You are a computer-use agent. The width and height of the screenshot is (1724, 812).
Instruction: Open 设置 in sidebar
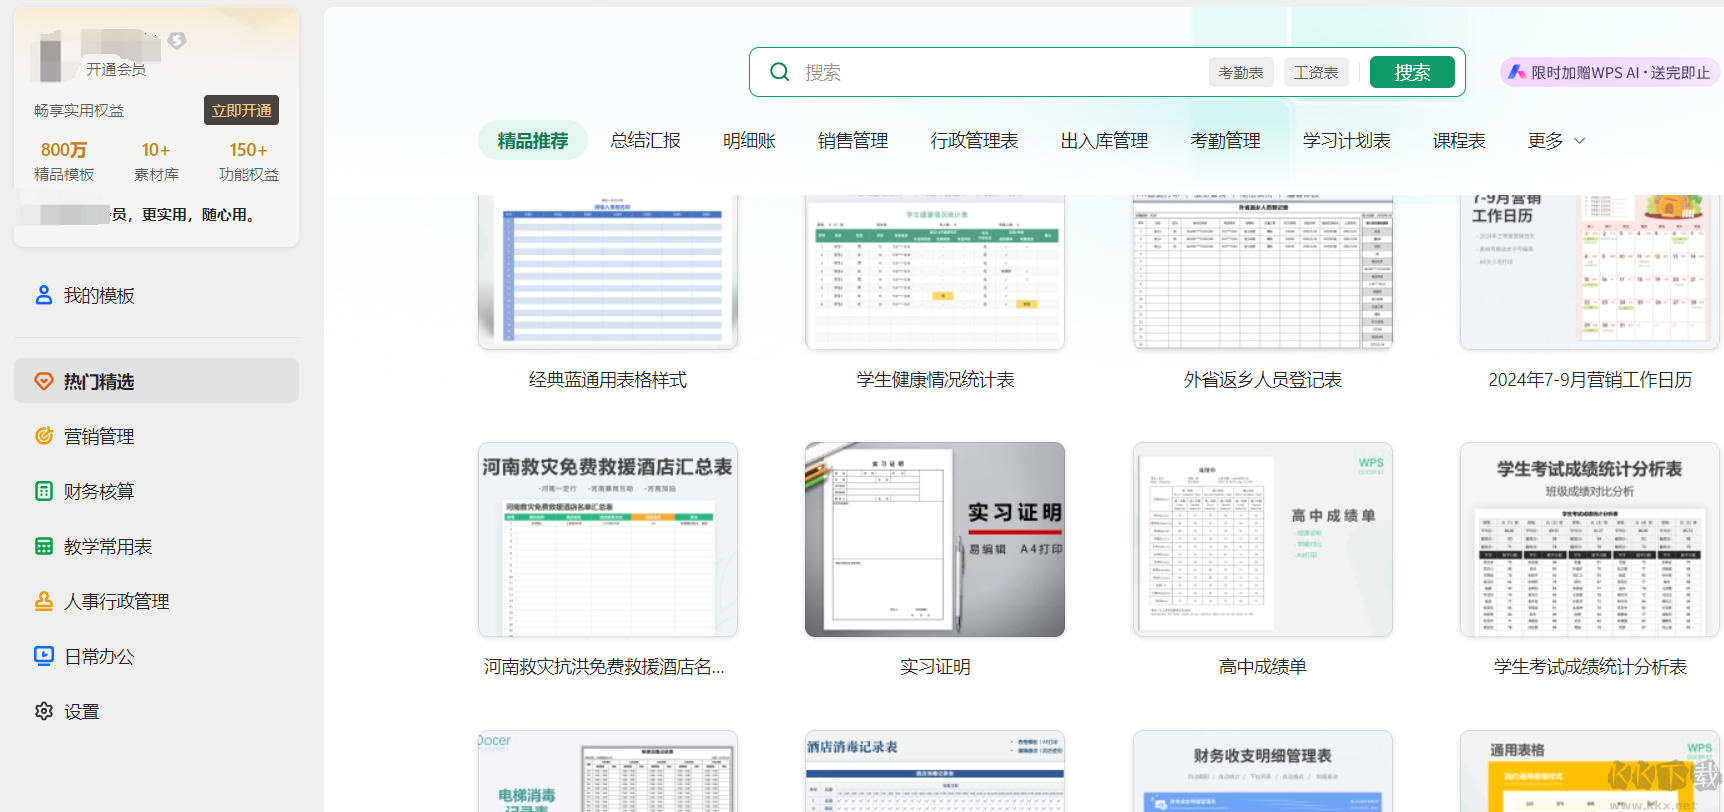coord(156,711)
